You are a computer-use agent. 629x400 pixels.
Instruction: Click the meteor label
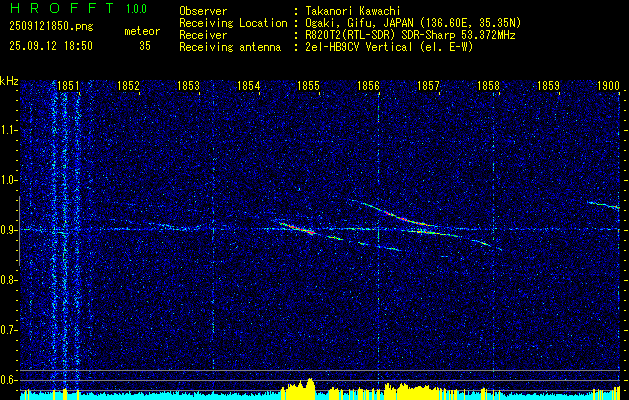click(142, 31)
